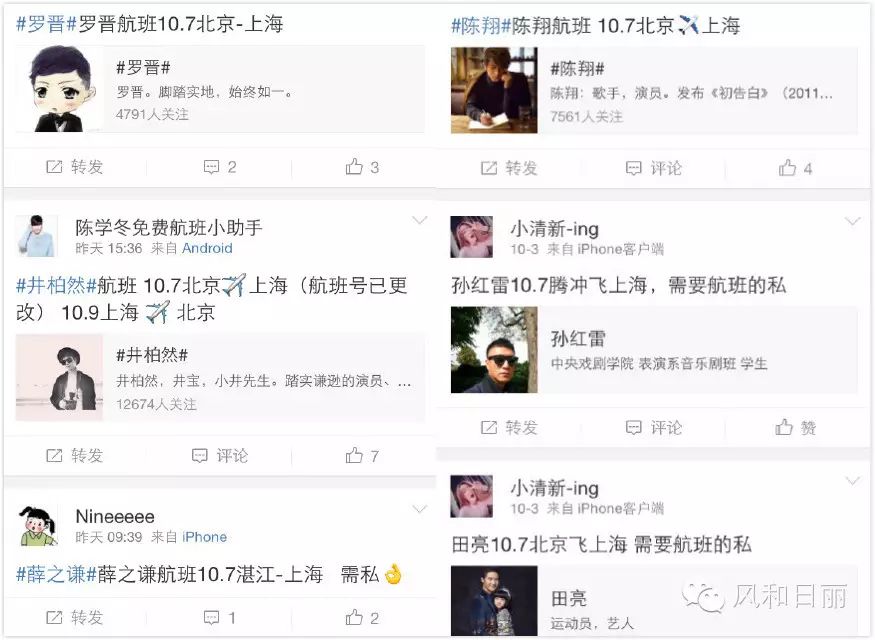Open the #井柏然# topic card
The width and height of the screenshot is (875, 640).
click(220, 377)
